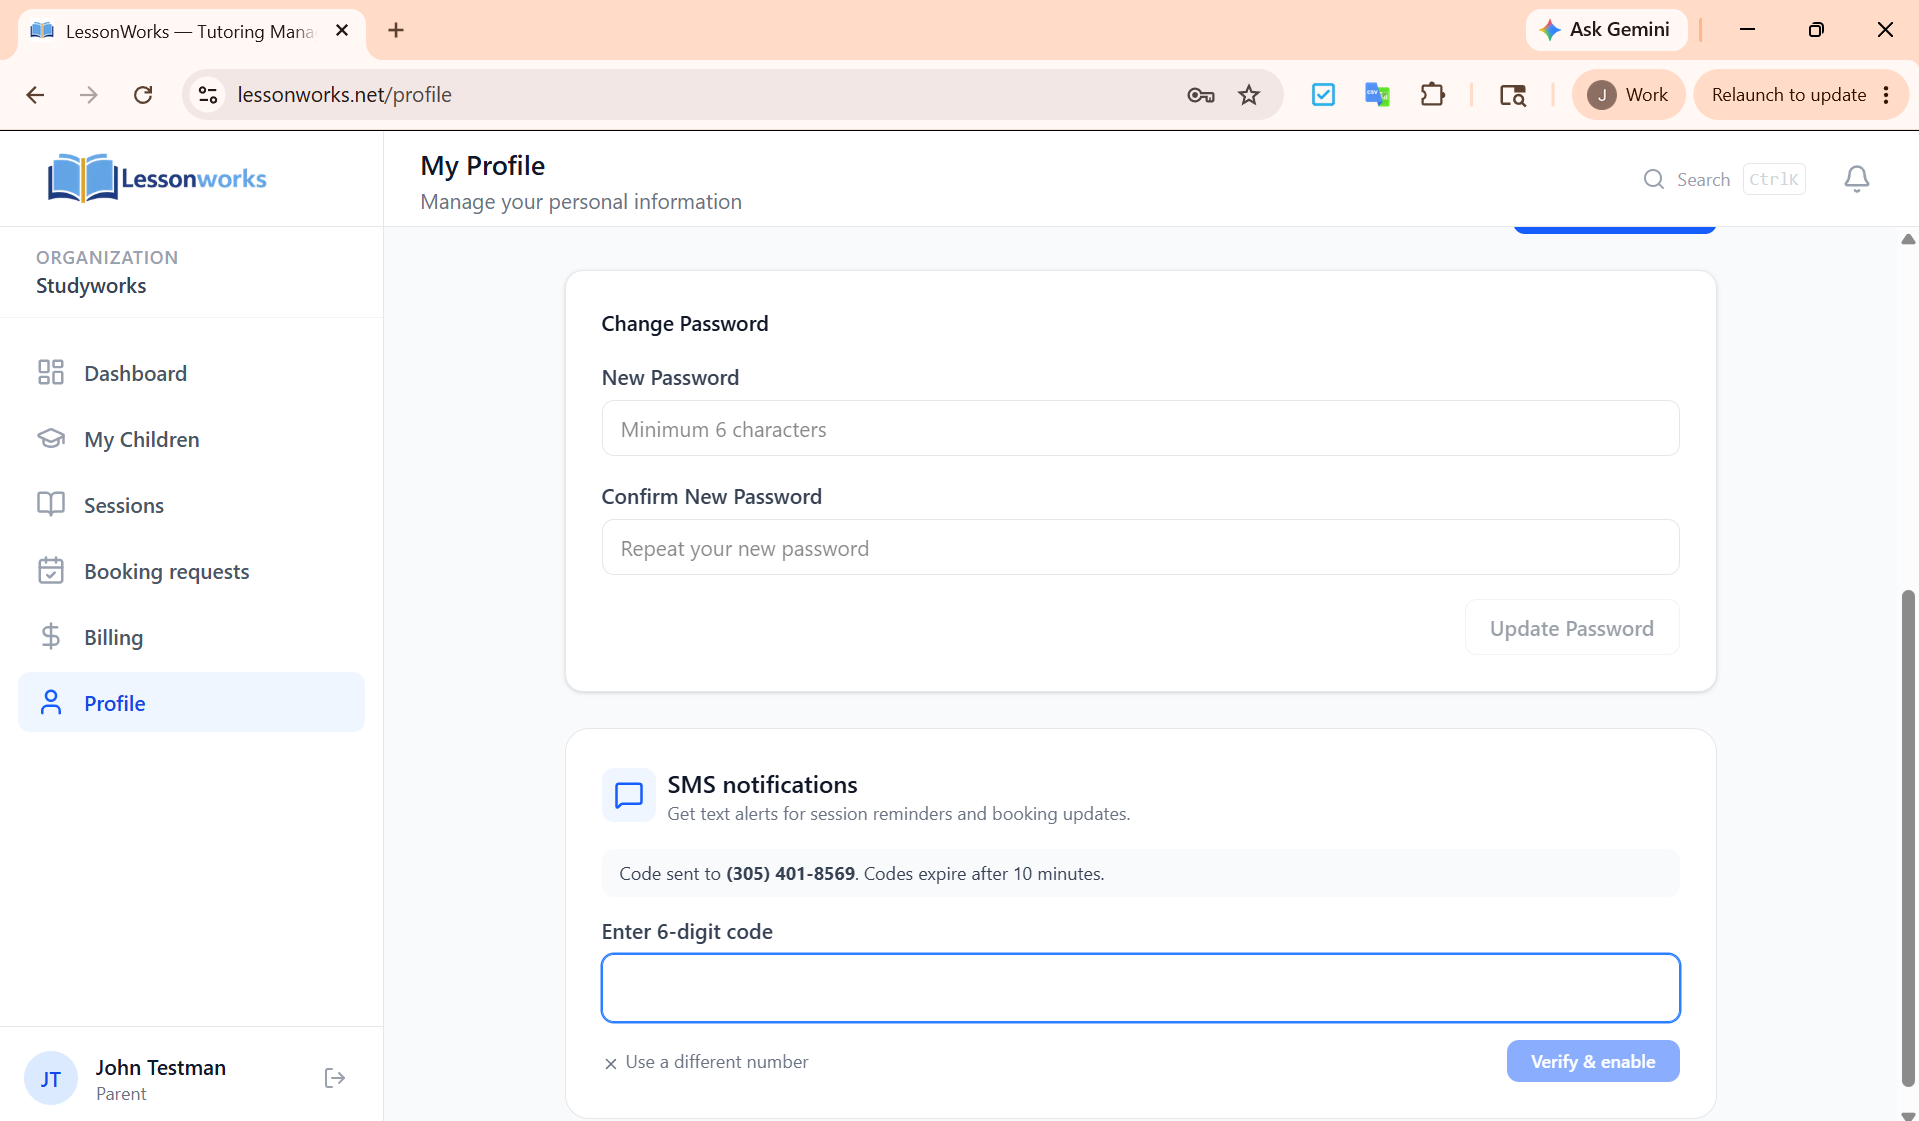Choose Use a different number

[706, 1062]
